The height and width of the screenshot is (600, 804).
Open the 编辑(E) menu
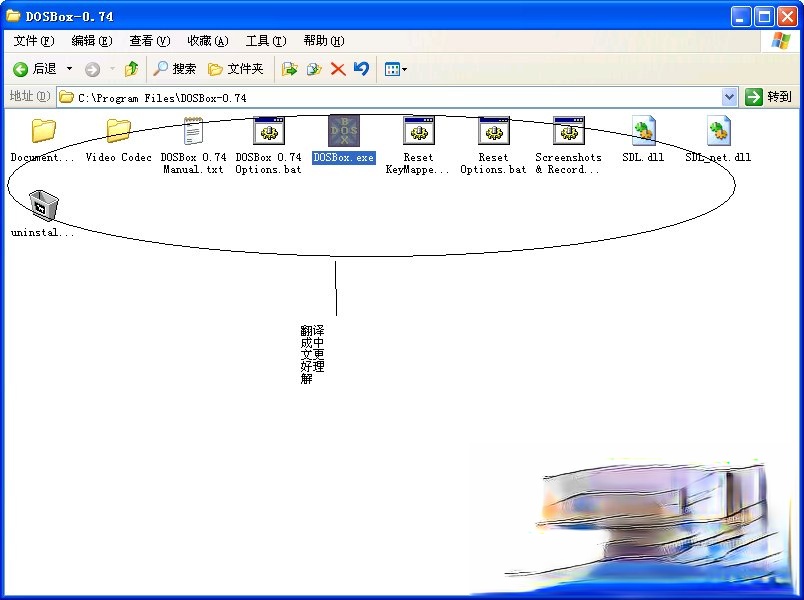click(92, 41)
